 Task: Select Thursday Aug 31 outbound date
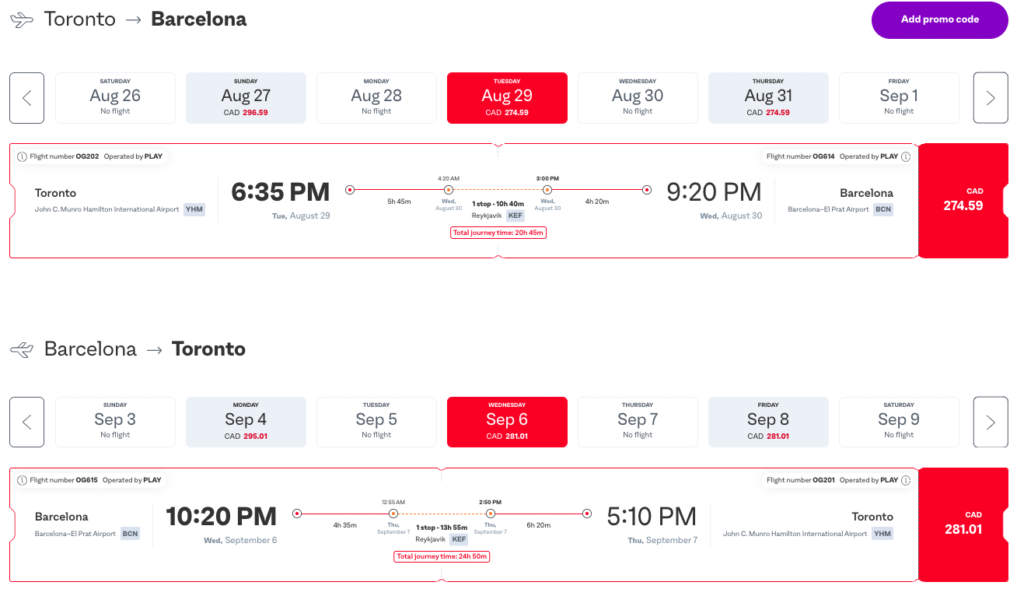(768, 98)
